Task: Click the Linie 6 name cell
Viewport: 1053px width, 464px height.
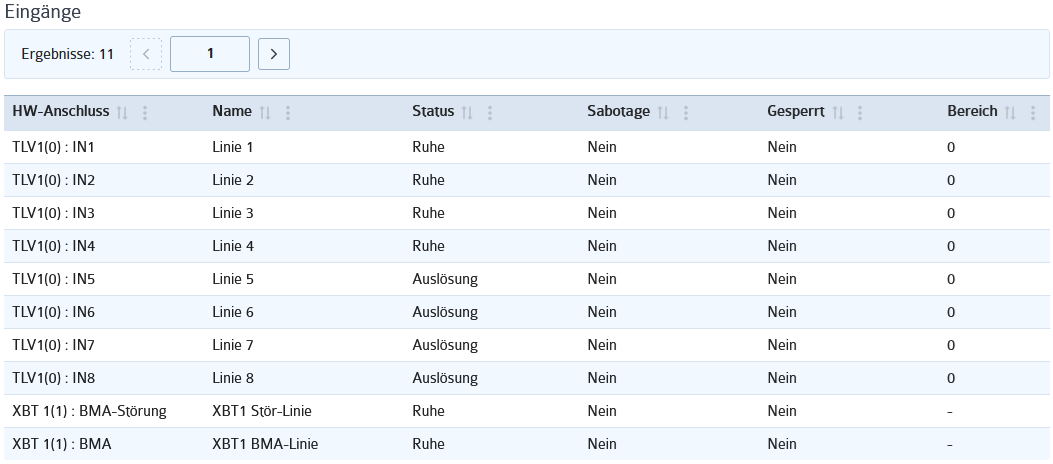Action: point(232,312)
